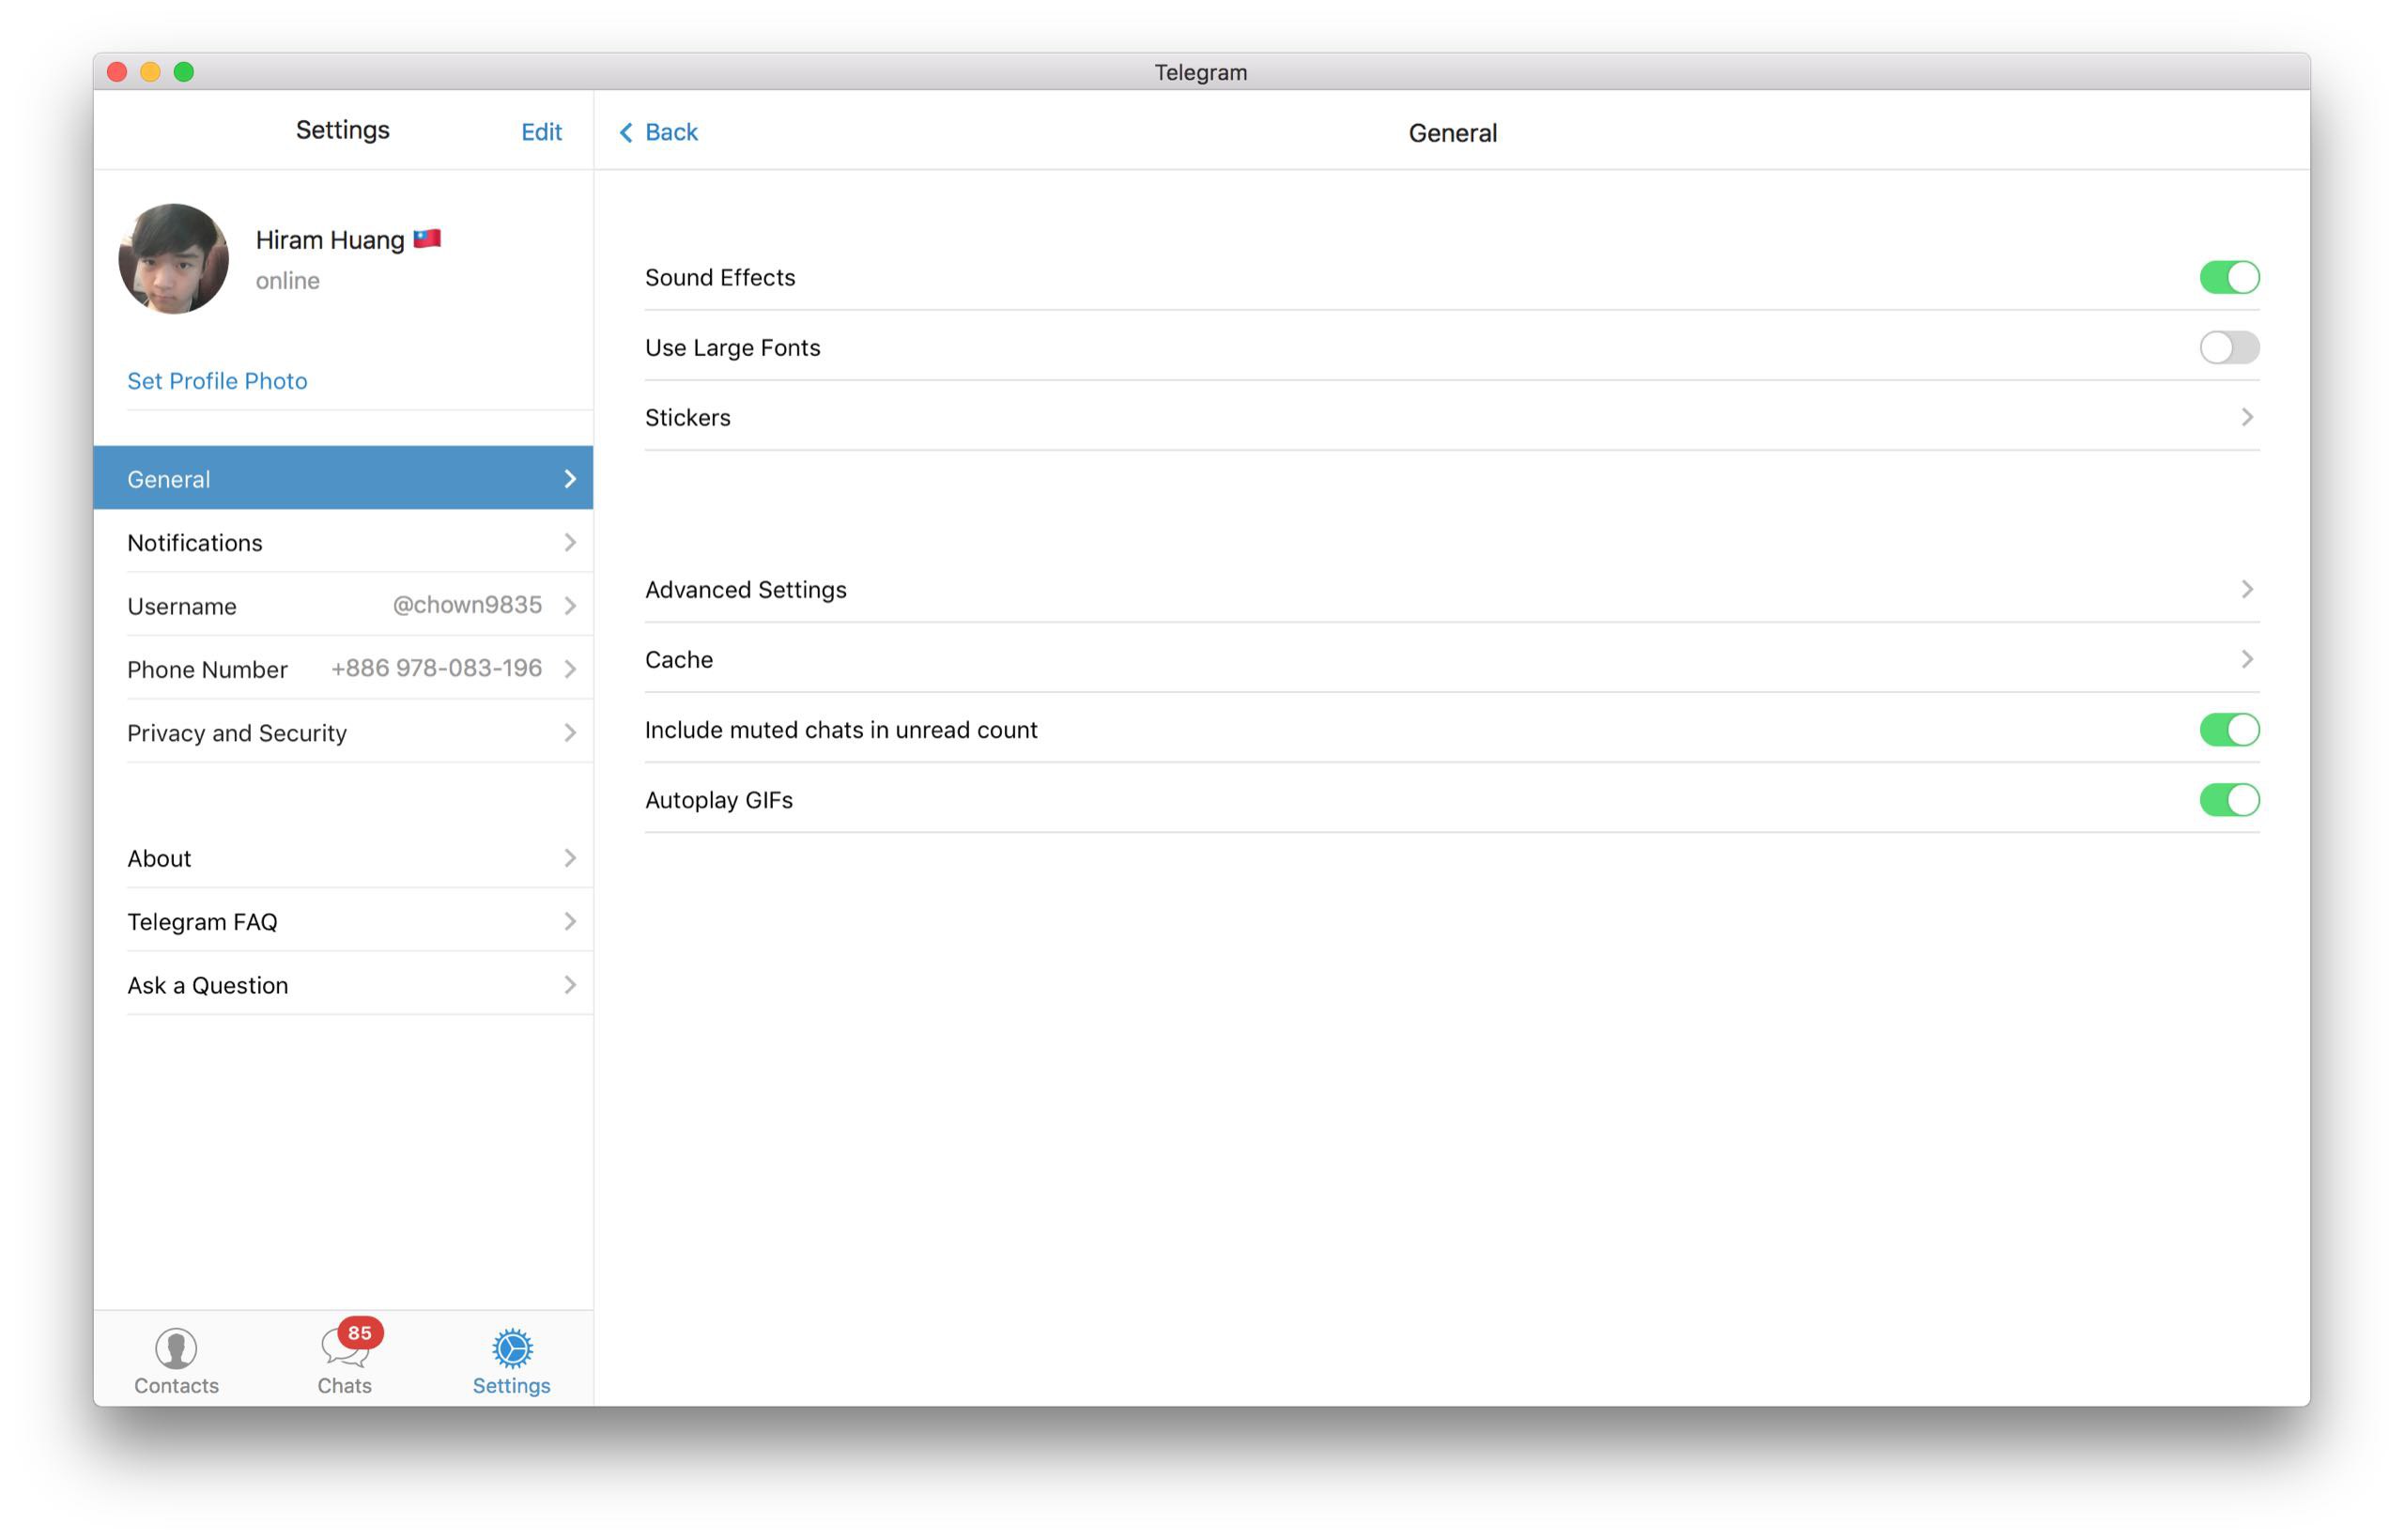Click the chevron on the About row
The width and height of the screenshot is (2404, 1540).
[570, 858]
